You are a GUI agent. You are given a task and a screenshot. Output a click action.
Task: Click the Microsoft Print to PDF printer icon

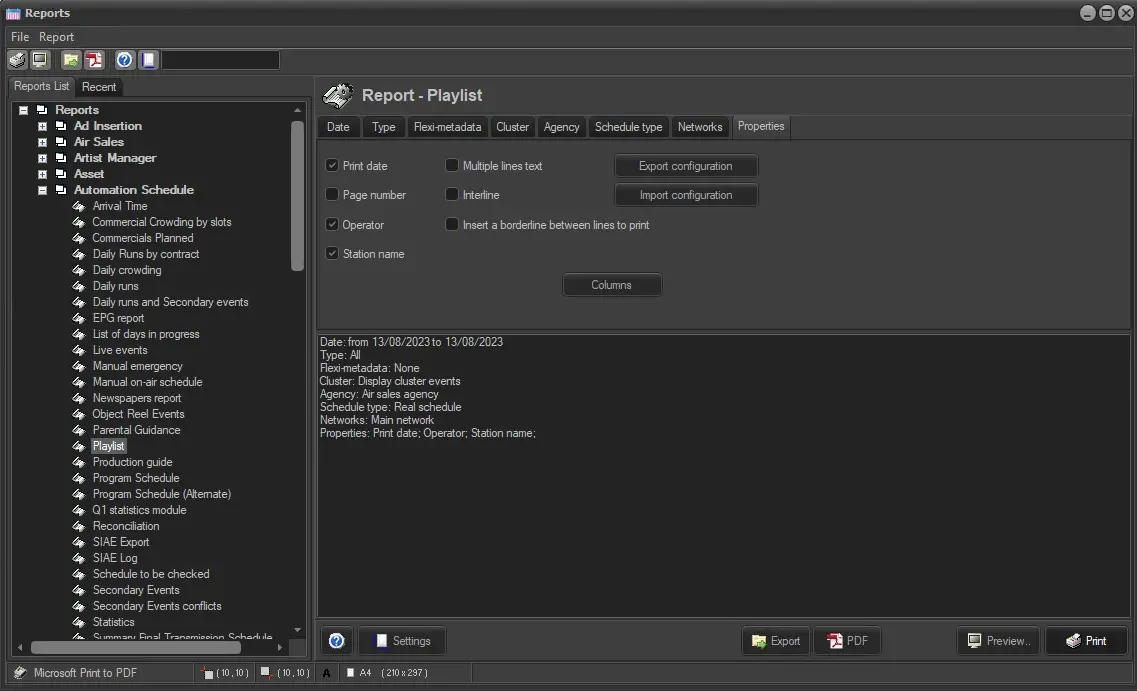(x=19, y=673)
